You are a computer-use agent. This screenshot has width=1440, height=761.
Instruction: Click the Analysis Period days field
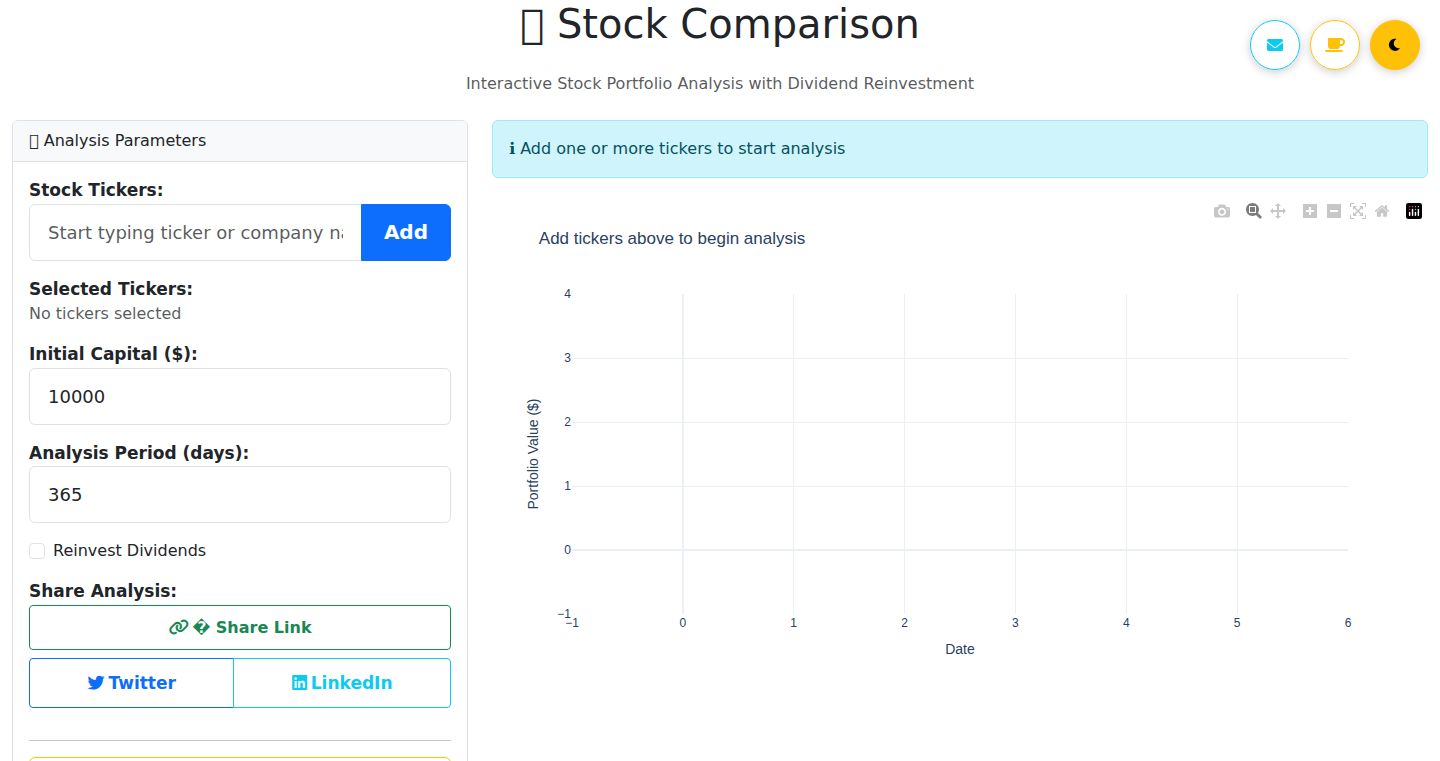240,494
